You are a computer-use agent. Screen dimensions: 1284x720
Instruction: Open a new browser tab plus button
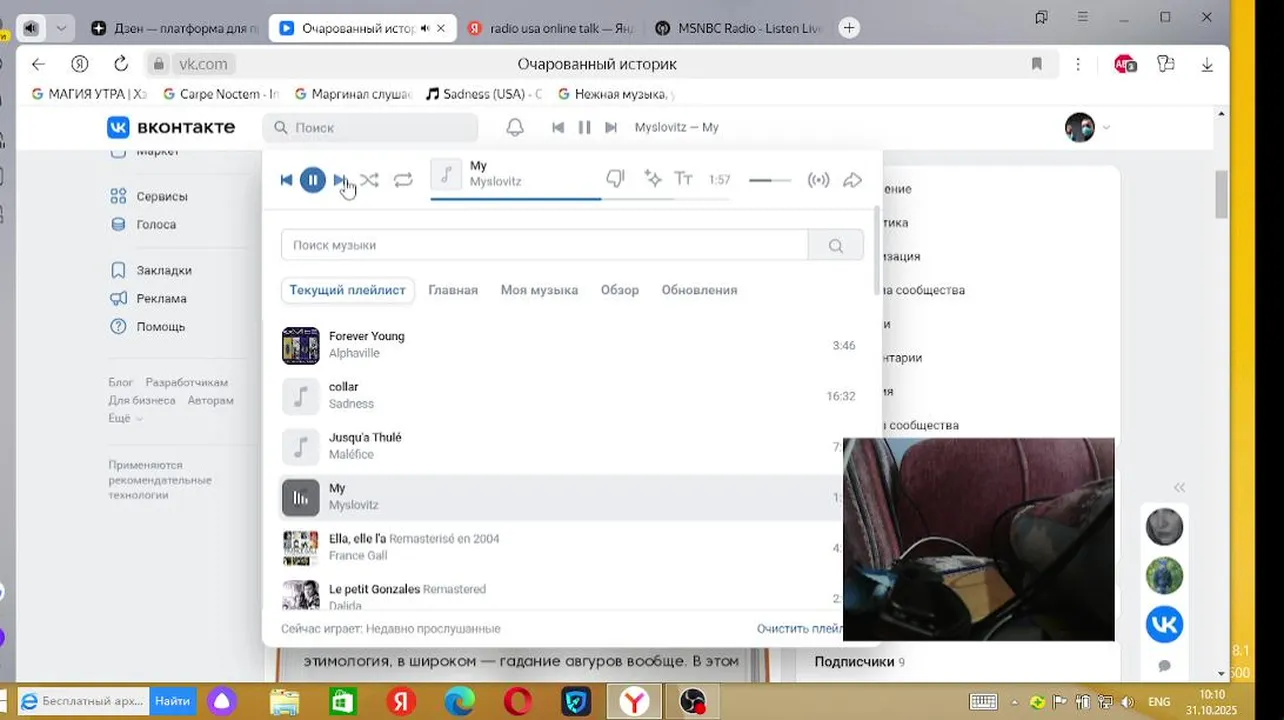849,28
